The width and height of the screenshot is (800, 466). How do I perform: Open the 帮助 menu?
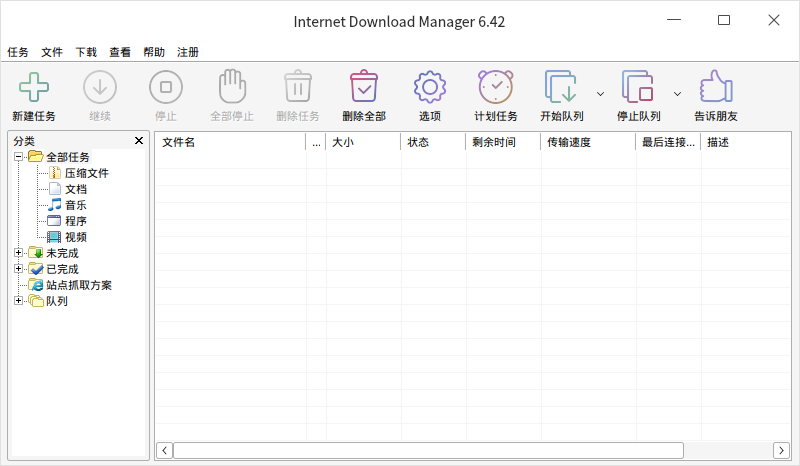coord(154,52)
